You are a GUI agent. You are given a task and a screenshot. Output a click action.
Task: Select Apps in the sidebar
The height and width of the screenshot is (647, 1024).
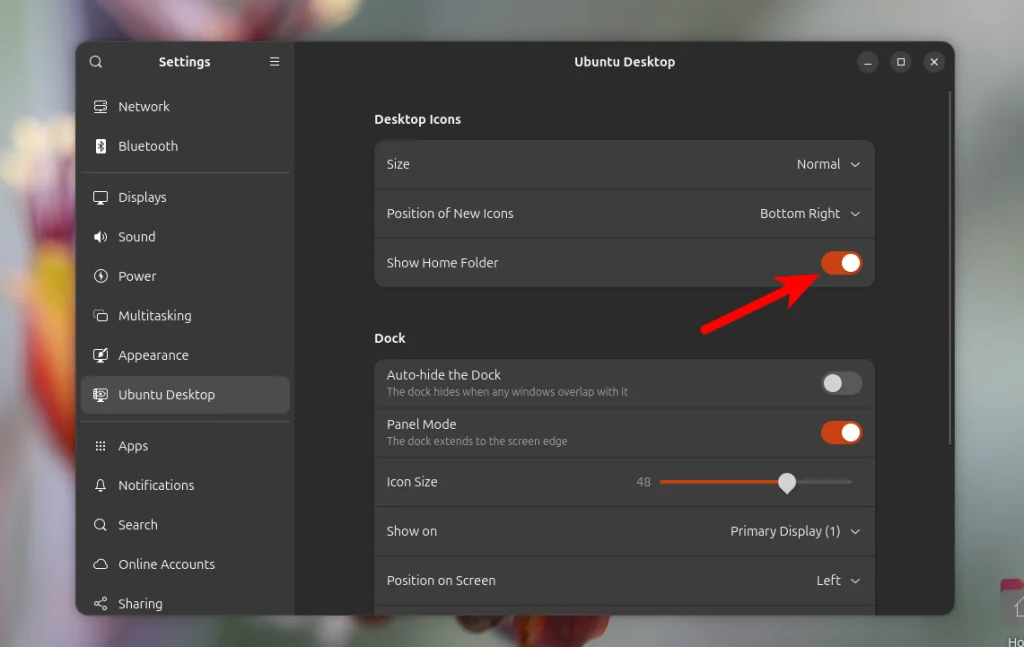[100, 445]
